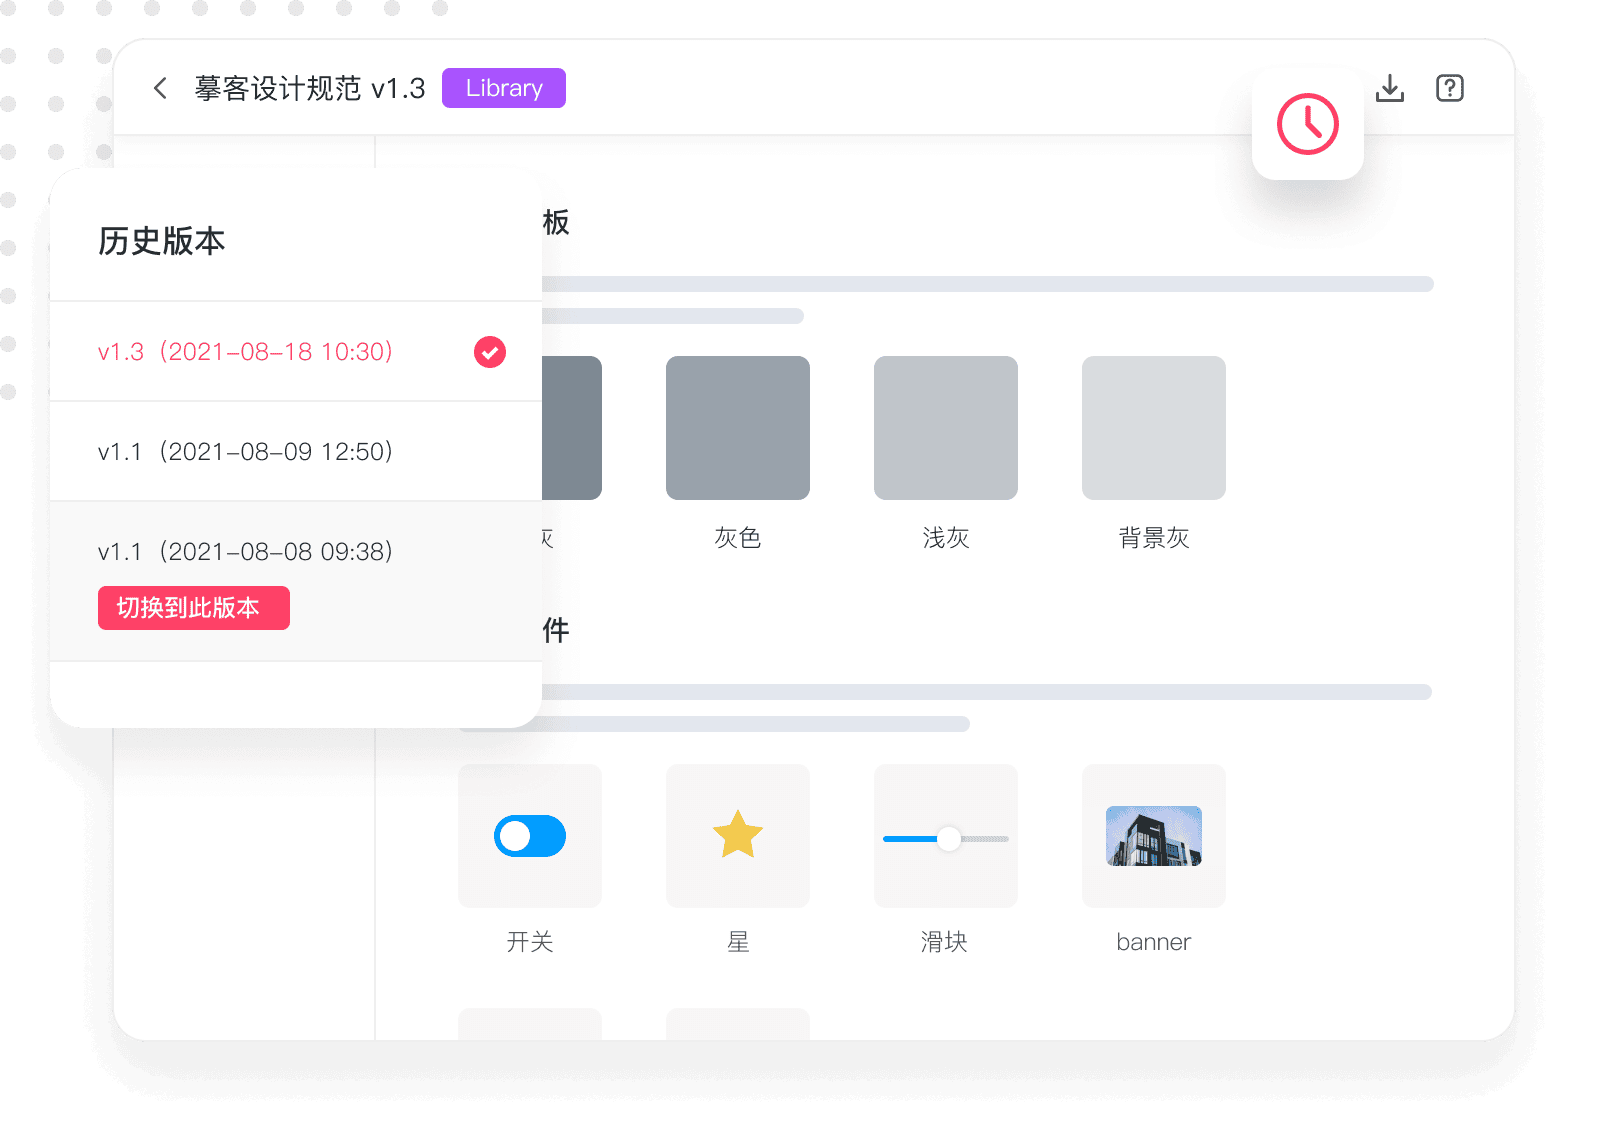This screenshot has height=1140, width=1610.
Task: Click the yellow star component icon
Action: click(738, 835)
